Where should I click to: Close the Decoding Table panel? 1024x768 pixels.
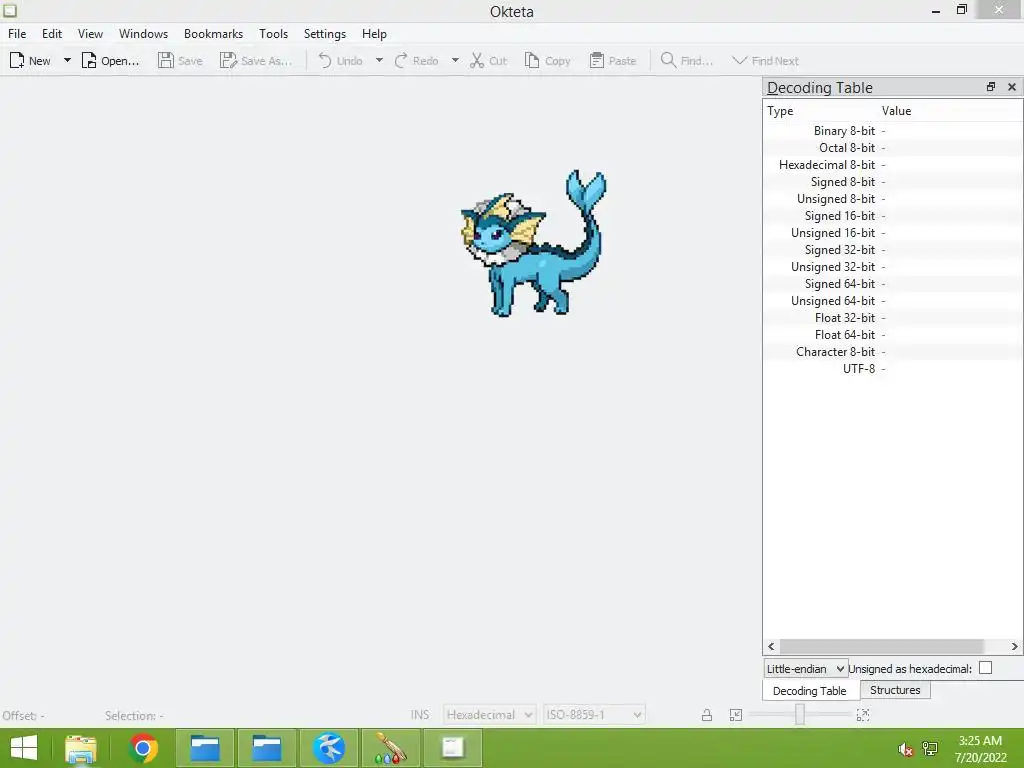click(1012, 87)
